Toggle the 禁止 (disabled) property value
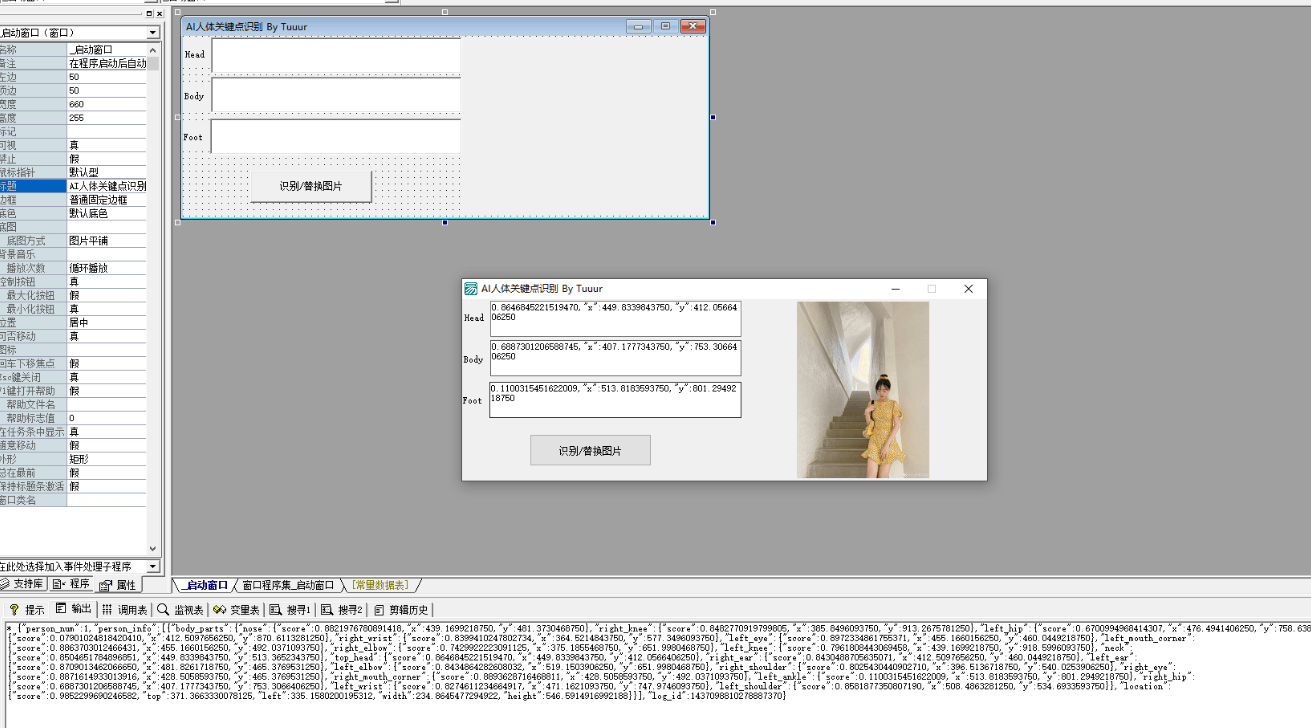The width and height of the screenshot is (1311, 728). [106, 159]
